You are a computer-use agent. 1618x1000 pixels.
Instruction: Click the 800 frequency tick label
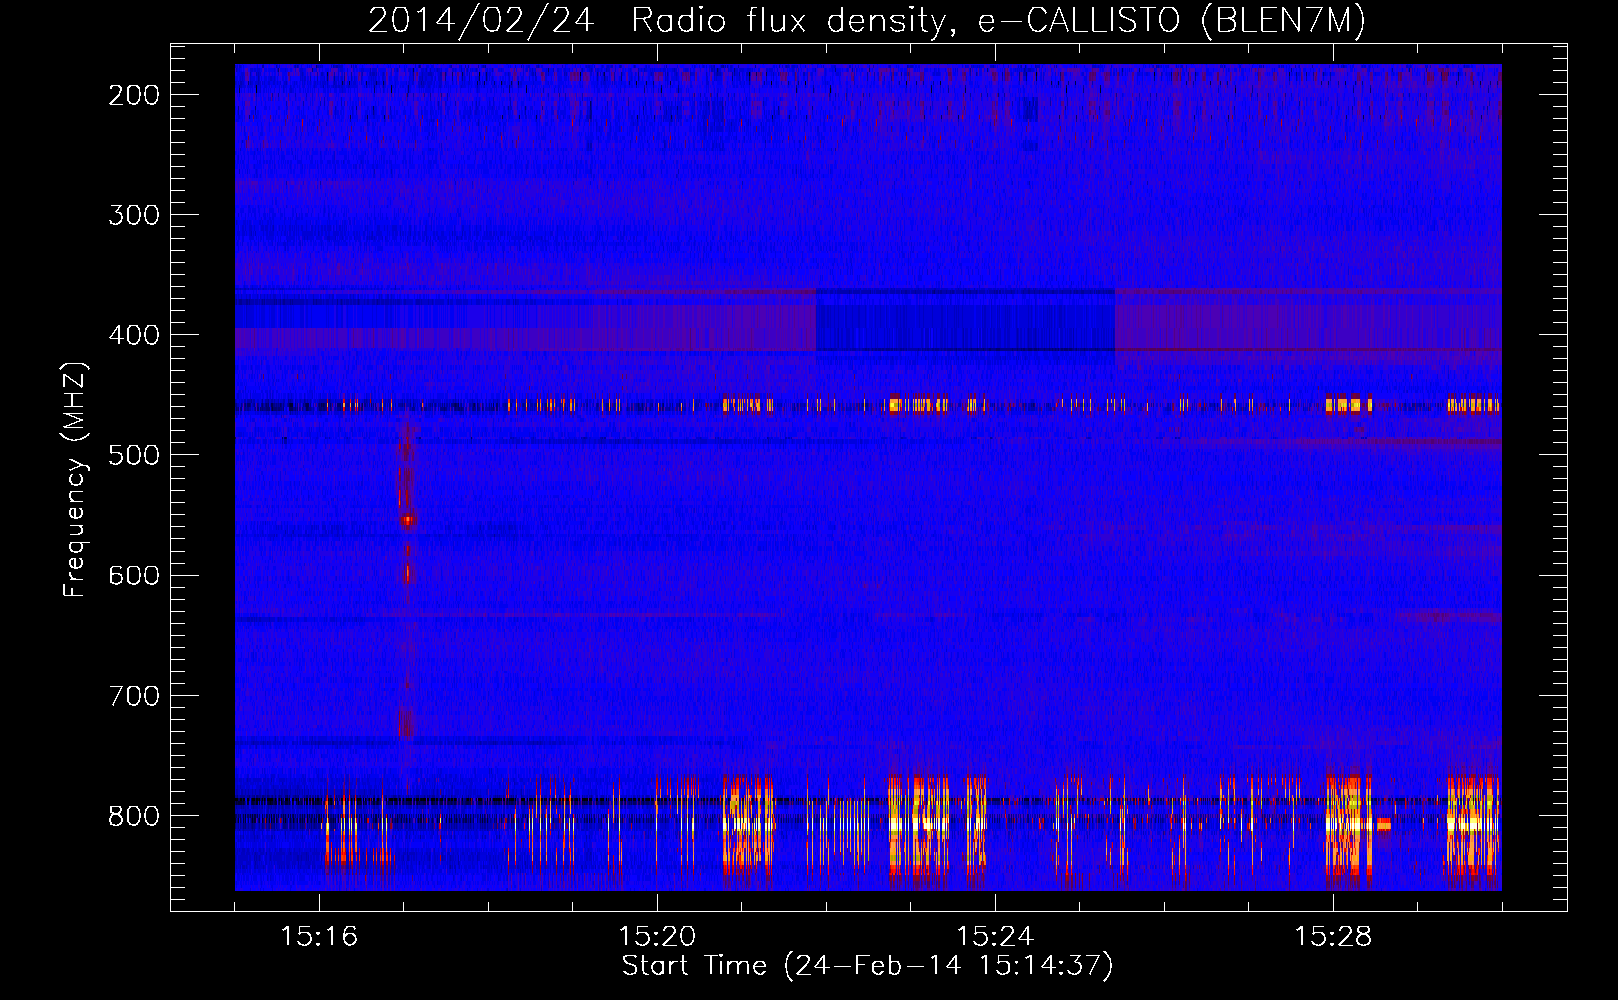tap(134, 816)
